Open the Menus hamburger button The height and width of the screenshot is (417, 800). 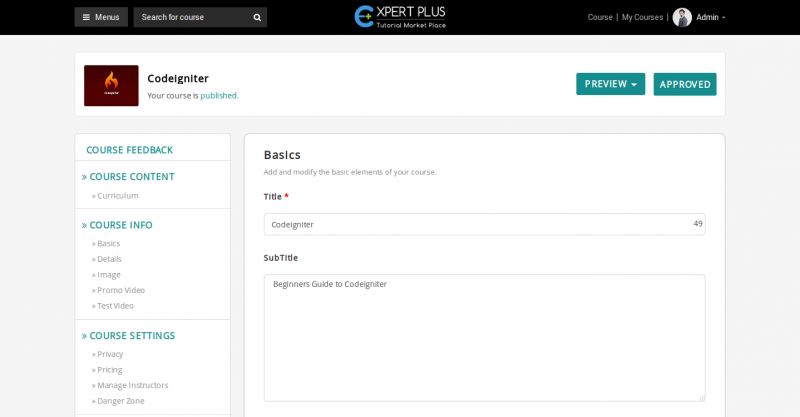101,17
